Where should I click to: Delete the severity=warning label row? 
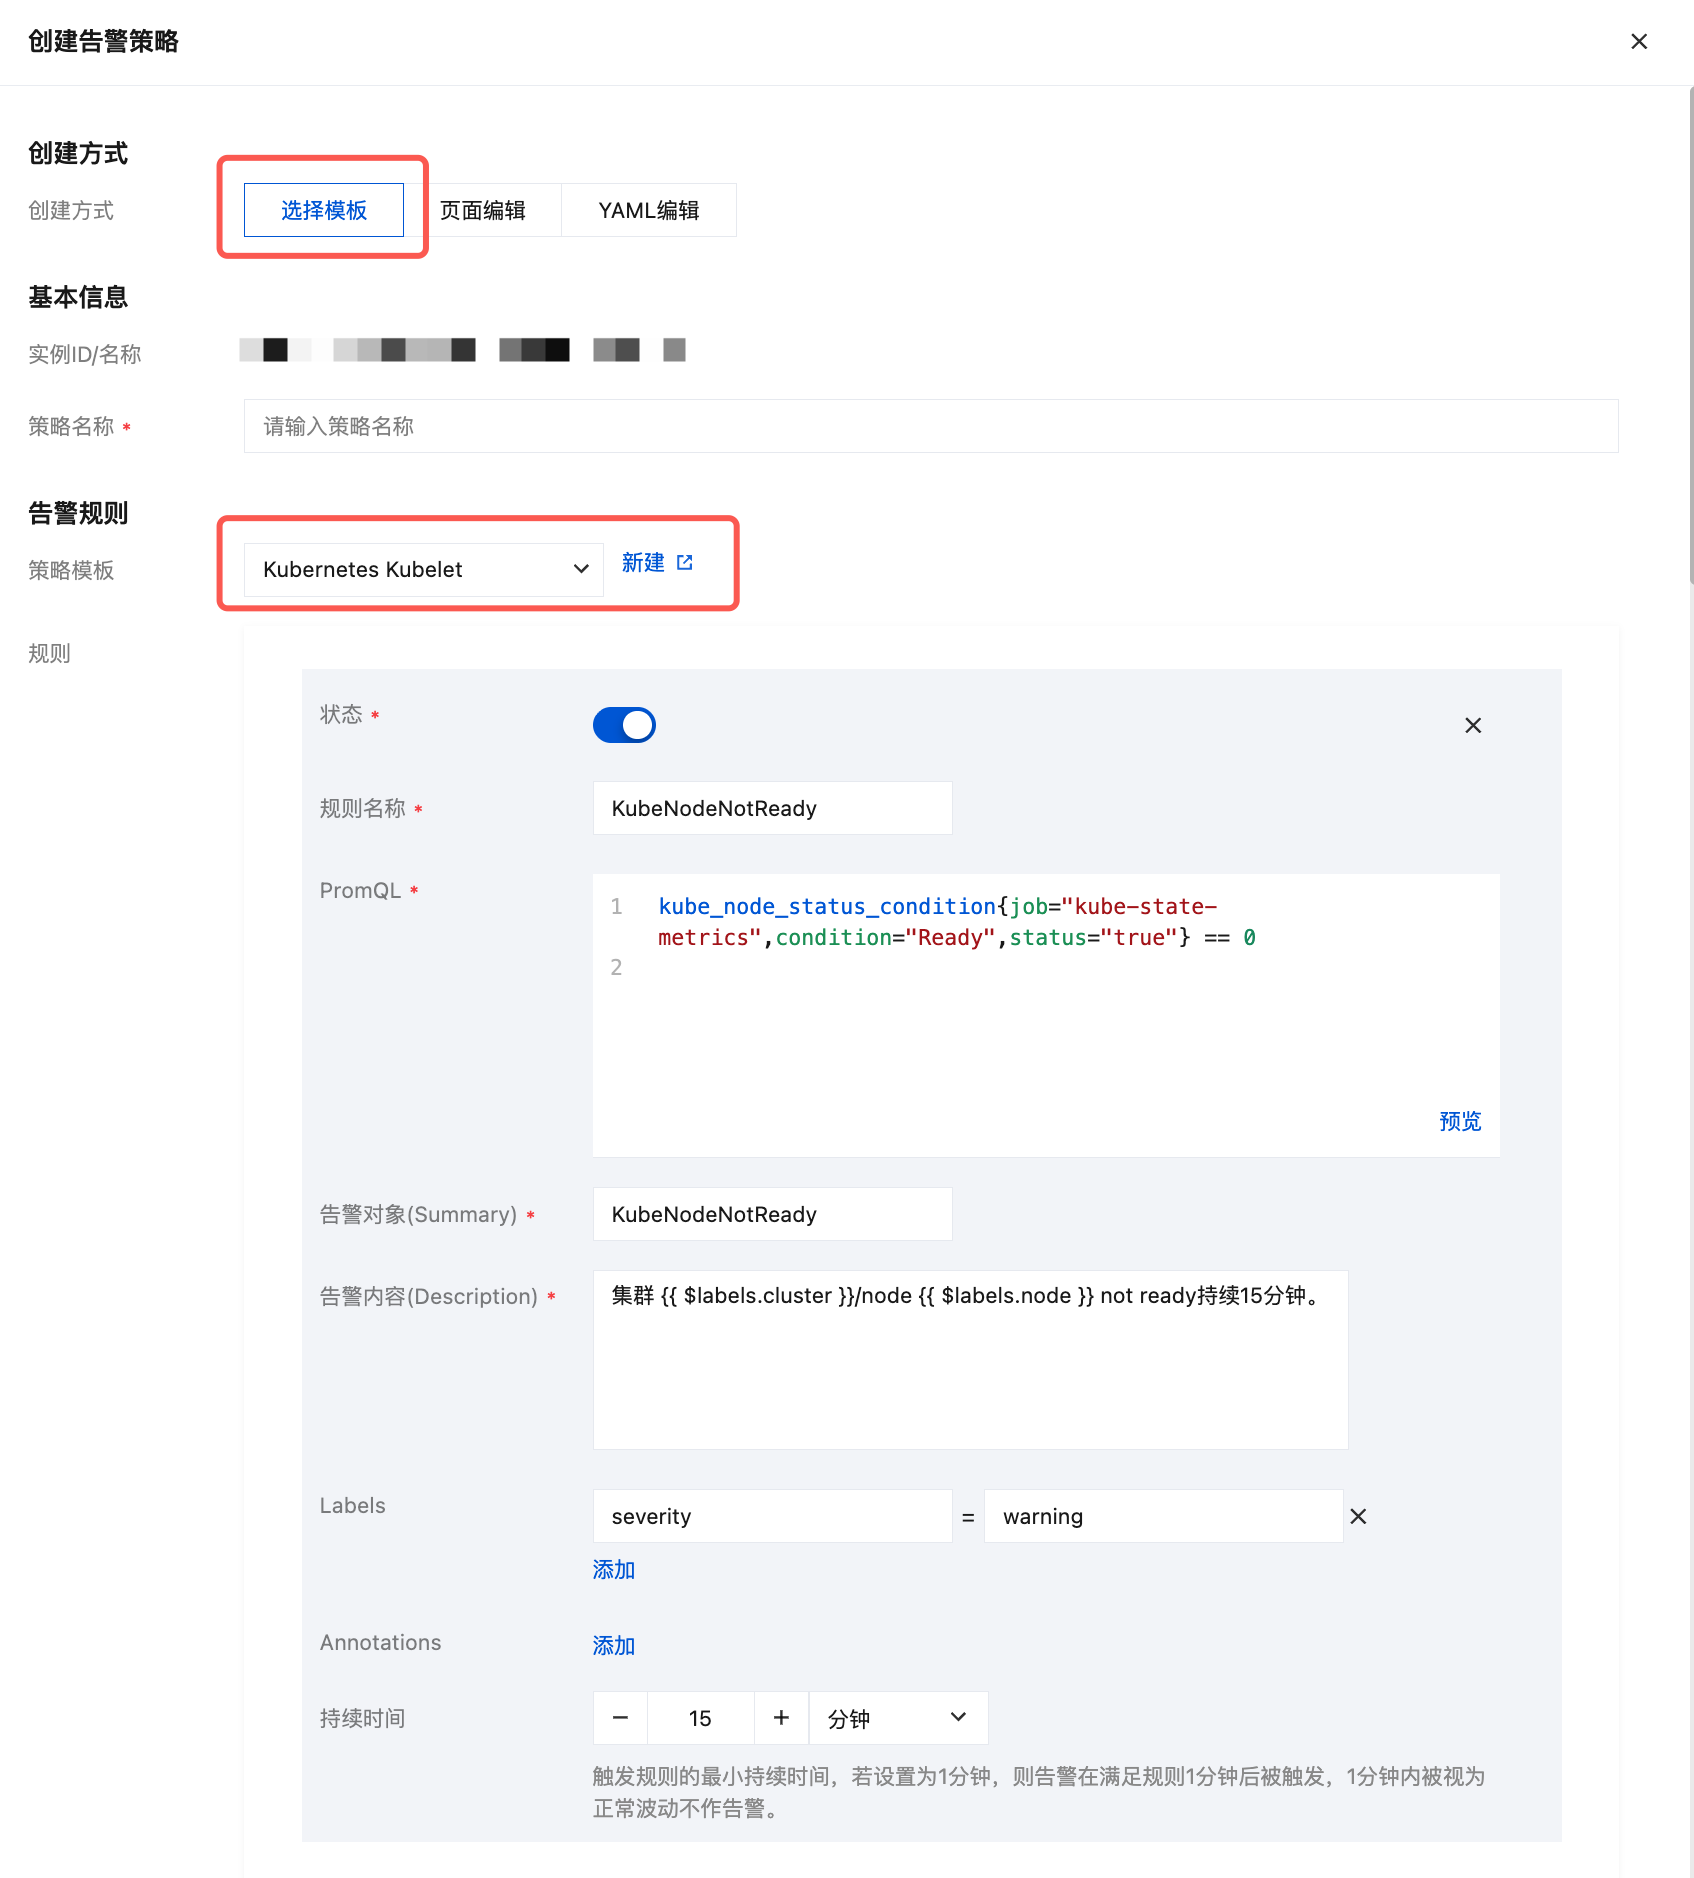[1358, 1516]
